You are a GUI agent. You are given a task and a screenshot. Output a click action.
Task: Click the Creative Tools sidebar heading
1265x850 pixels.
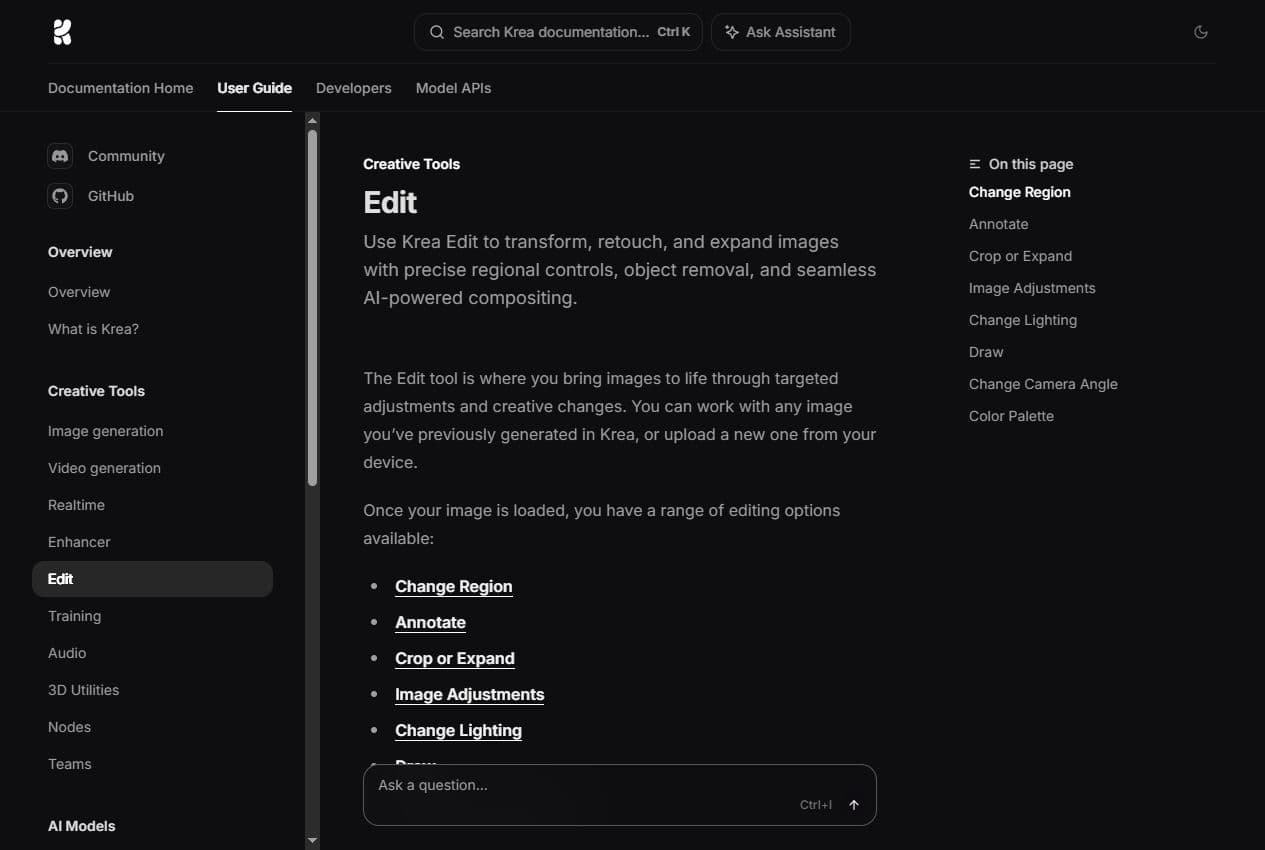click(97, 391)
